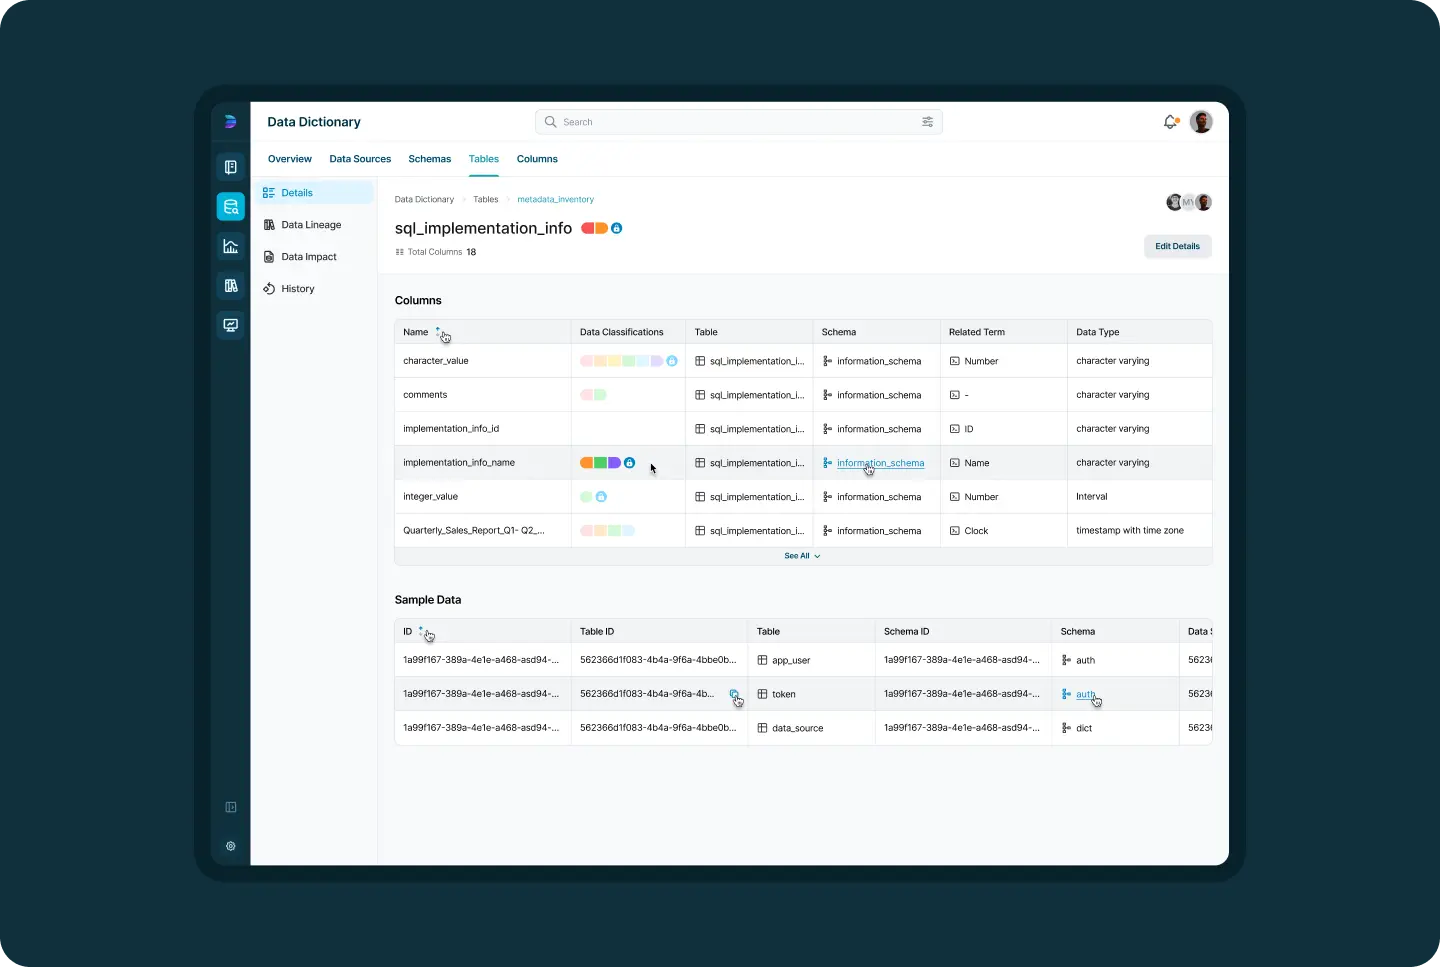Open the settings gear in sidebar
This screenshot has width=1440, height=967.
230,846
